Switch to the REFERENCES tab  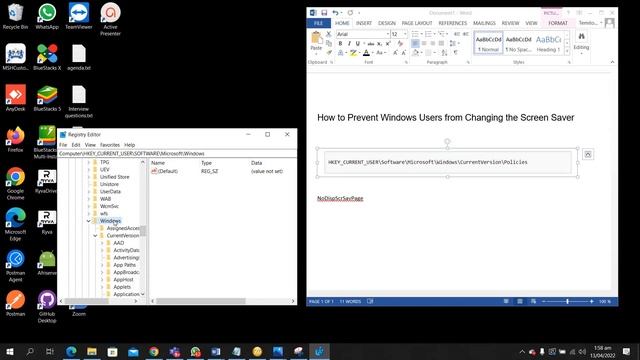452,23
